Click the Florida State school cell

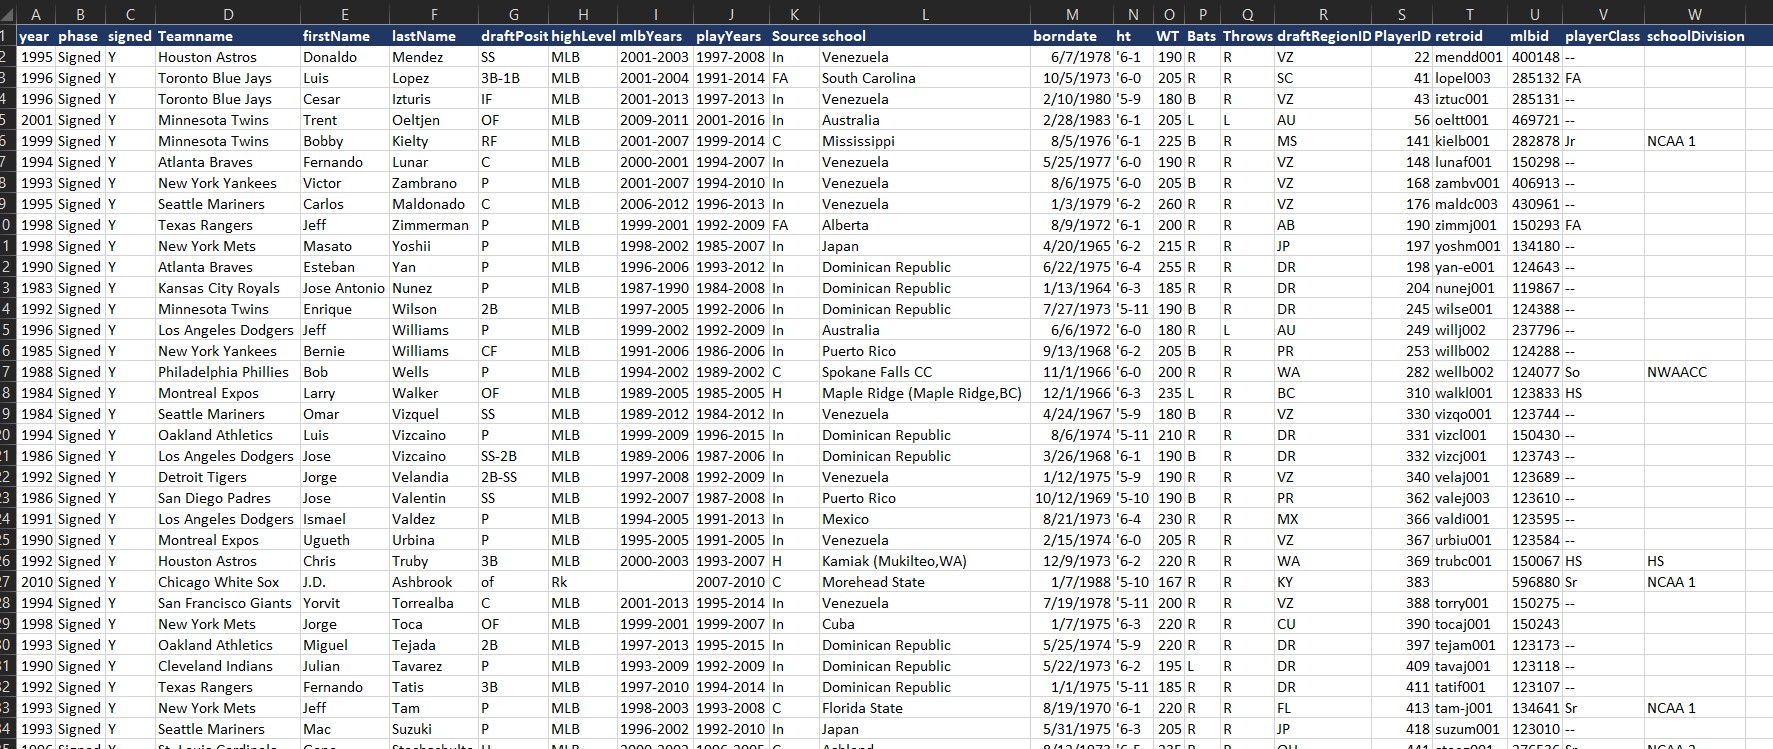[861, 708]
